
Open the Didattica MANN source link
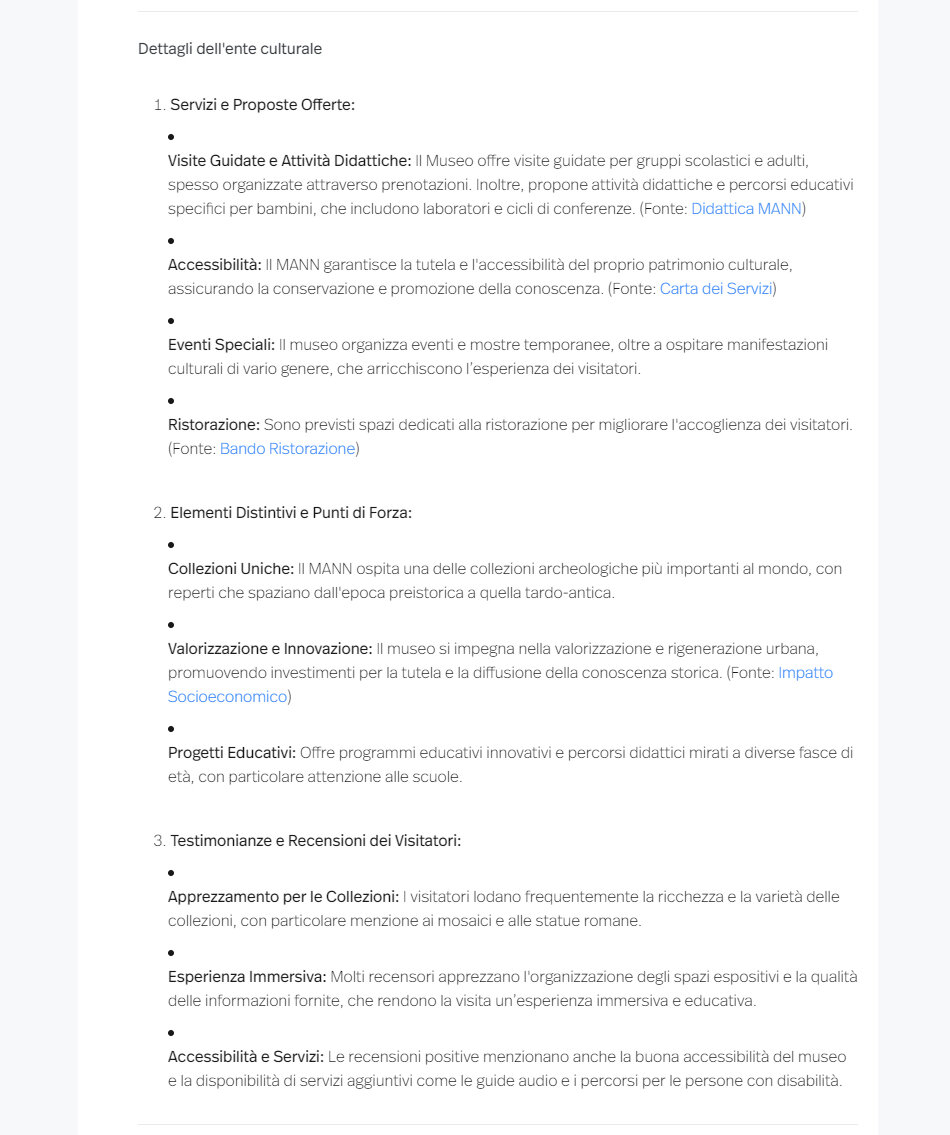tap(746, 208)
